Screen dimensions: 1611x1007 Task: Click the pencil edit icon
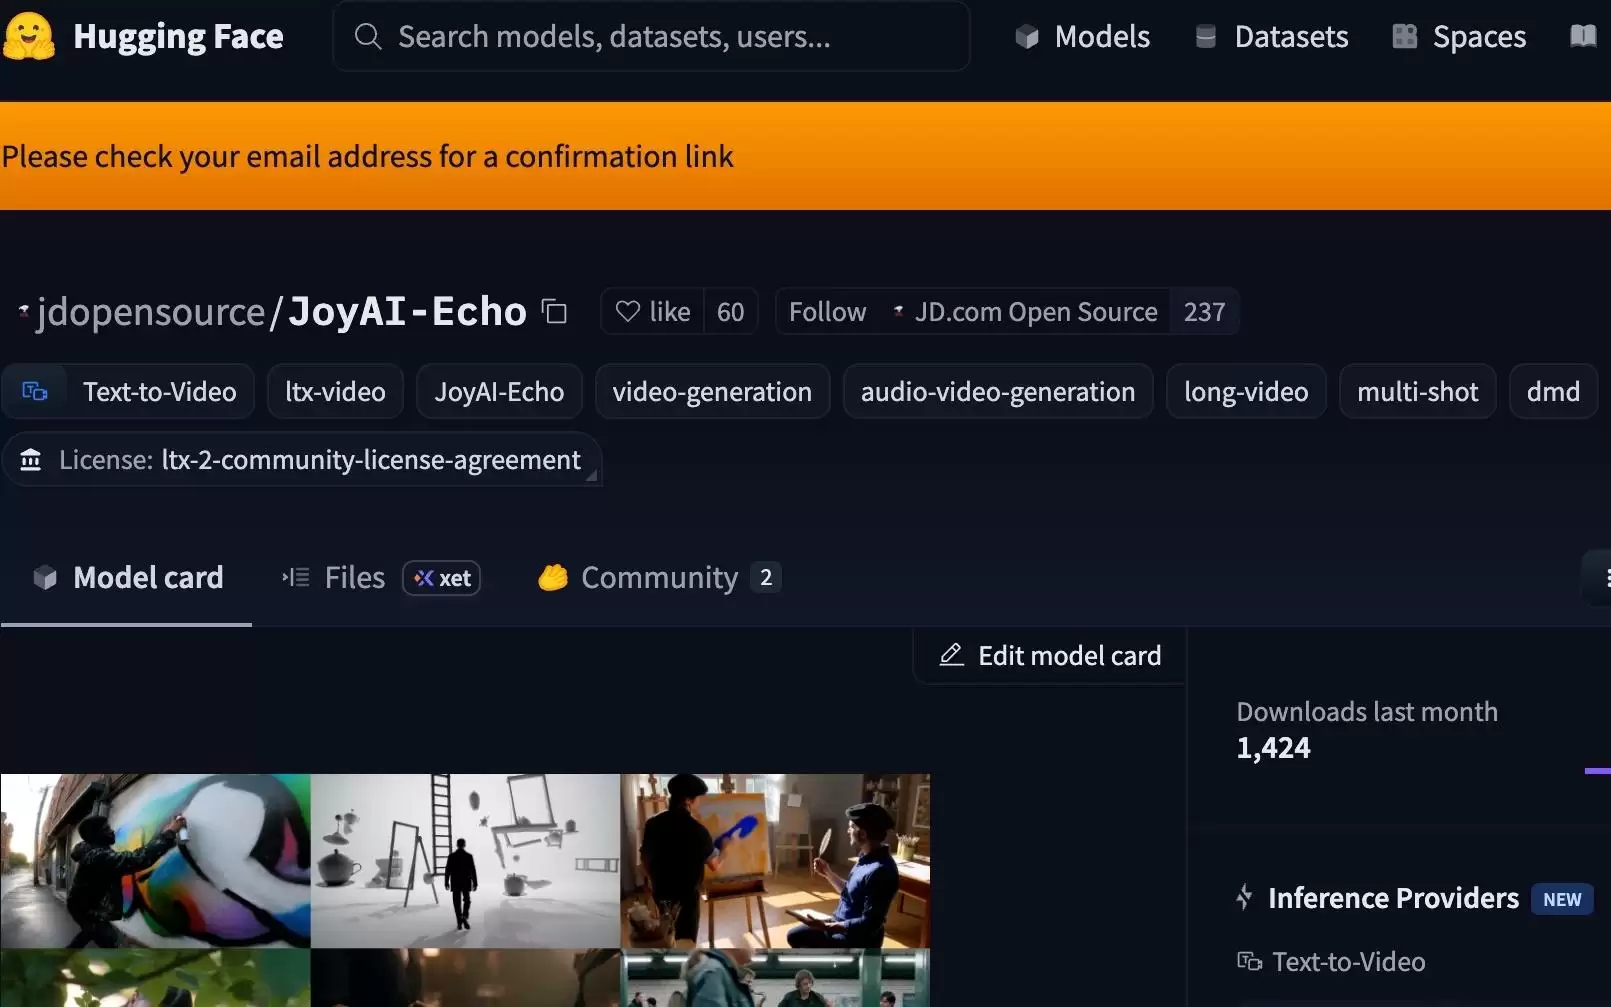(x=952, y=655)
